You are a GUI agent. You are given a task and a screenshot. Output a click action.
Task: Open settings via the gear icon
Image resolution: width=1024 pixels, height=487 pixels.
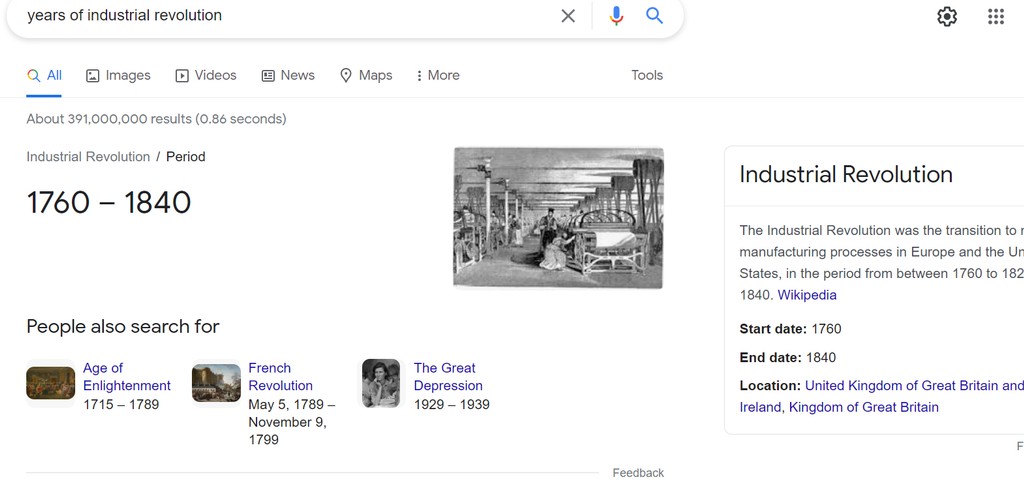tap(947, 16)
